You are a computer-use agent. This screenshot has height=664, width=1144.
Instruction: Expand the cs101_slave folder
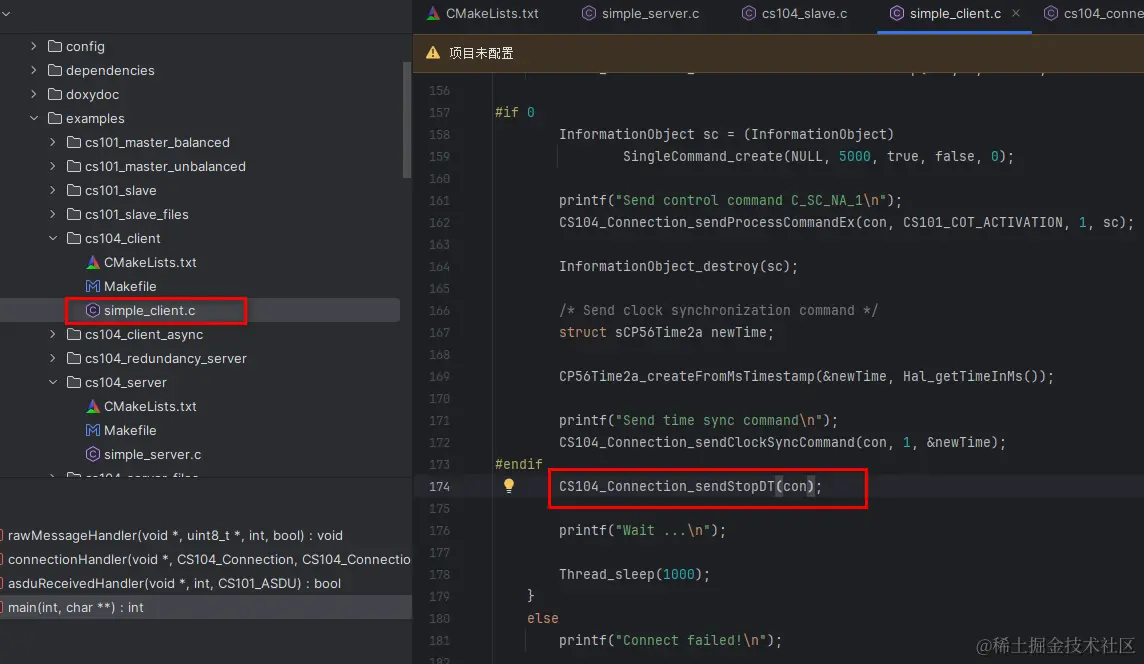coord(53,190)
